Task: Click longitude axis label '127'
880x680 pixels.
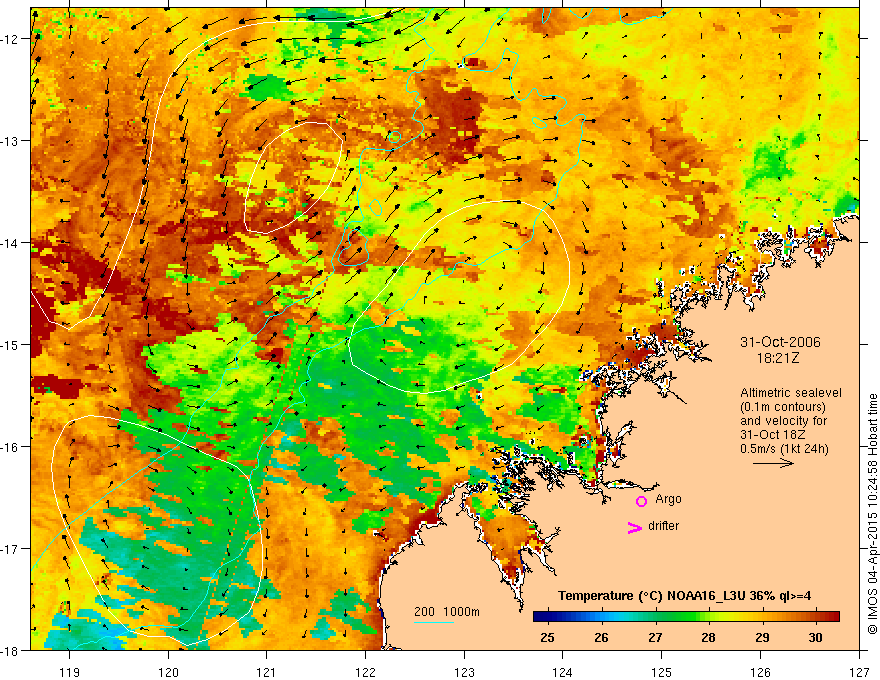Action: [x=859, y=672]
